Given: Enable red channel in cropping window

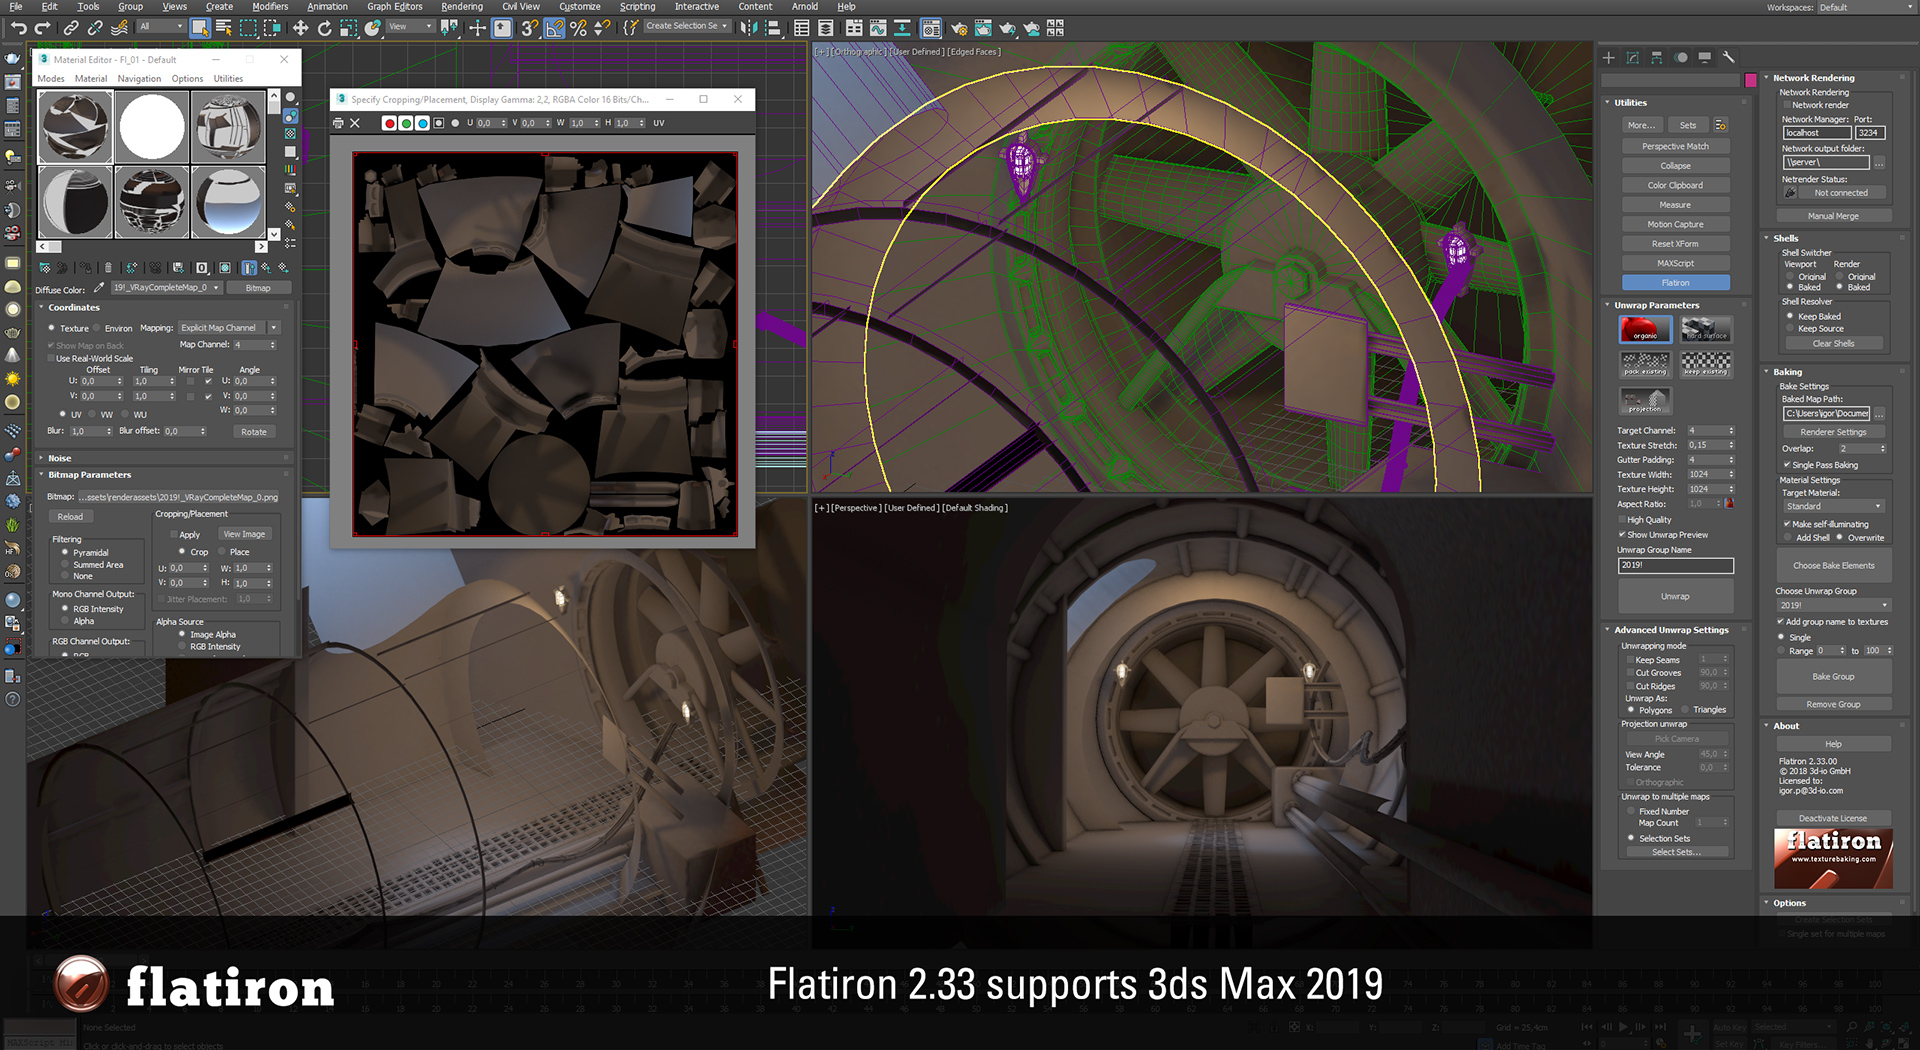Looking at the screenshot, I should 389,123.
